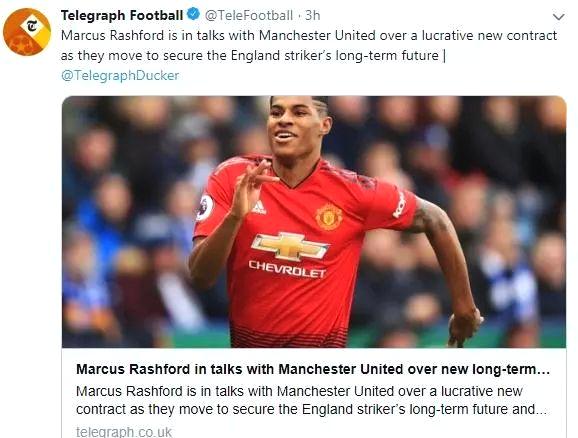Open the 3h tweet timestamp
The width and height of the screenshot is (578, 438).
click(313, 15)
